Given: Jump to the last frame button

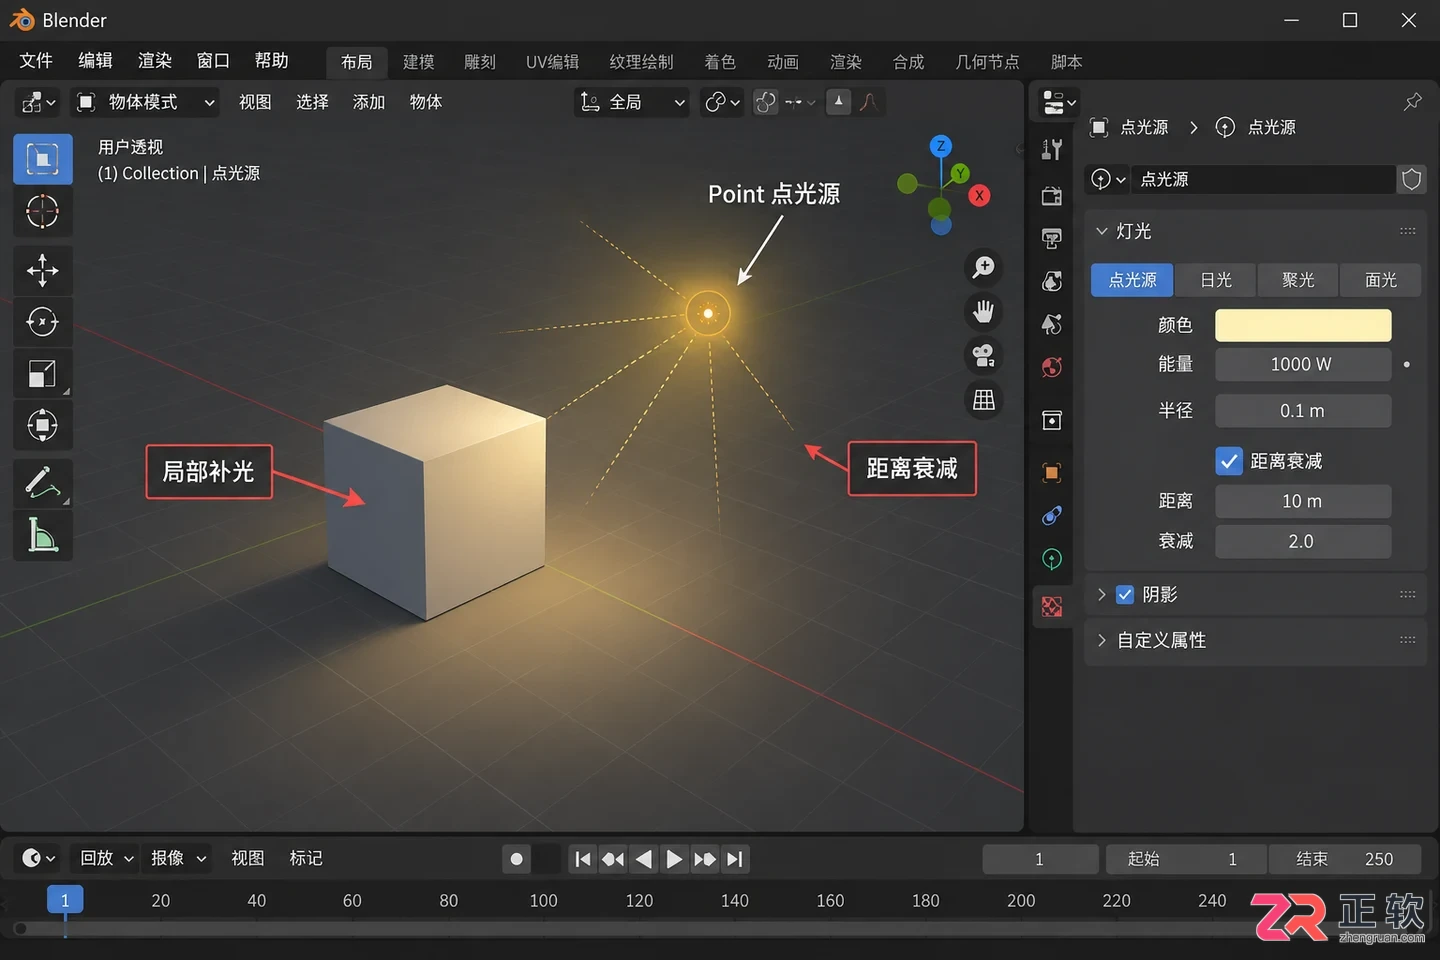Looking at the screenshot, I should coord(735,859).
